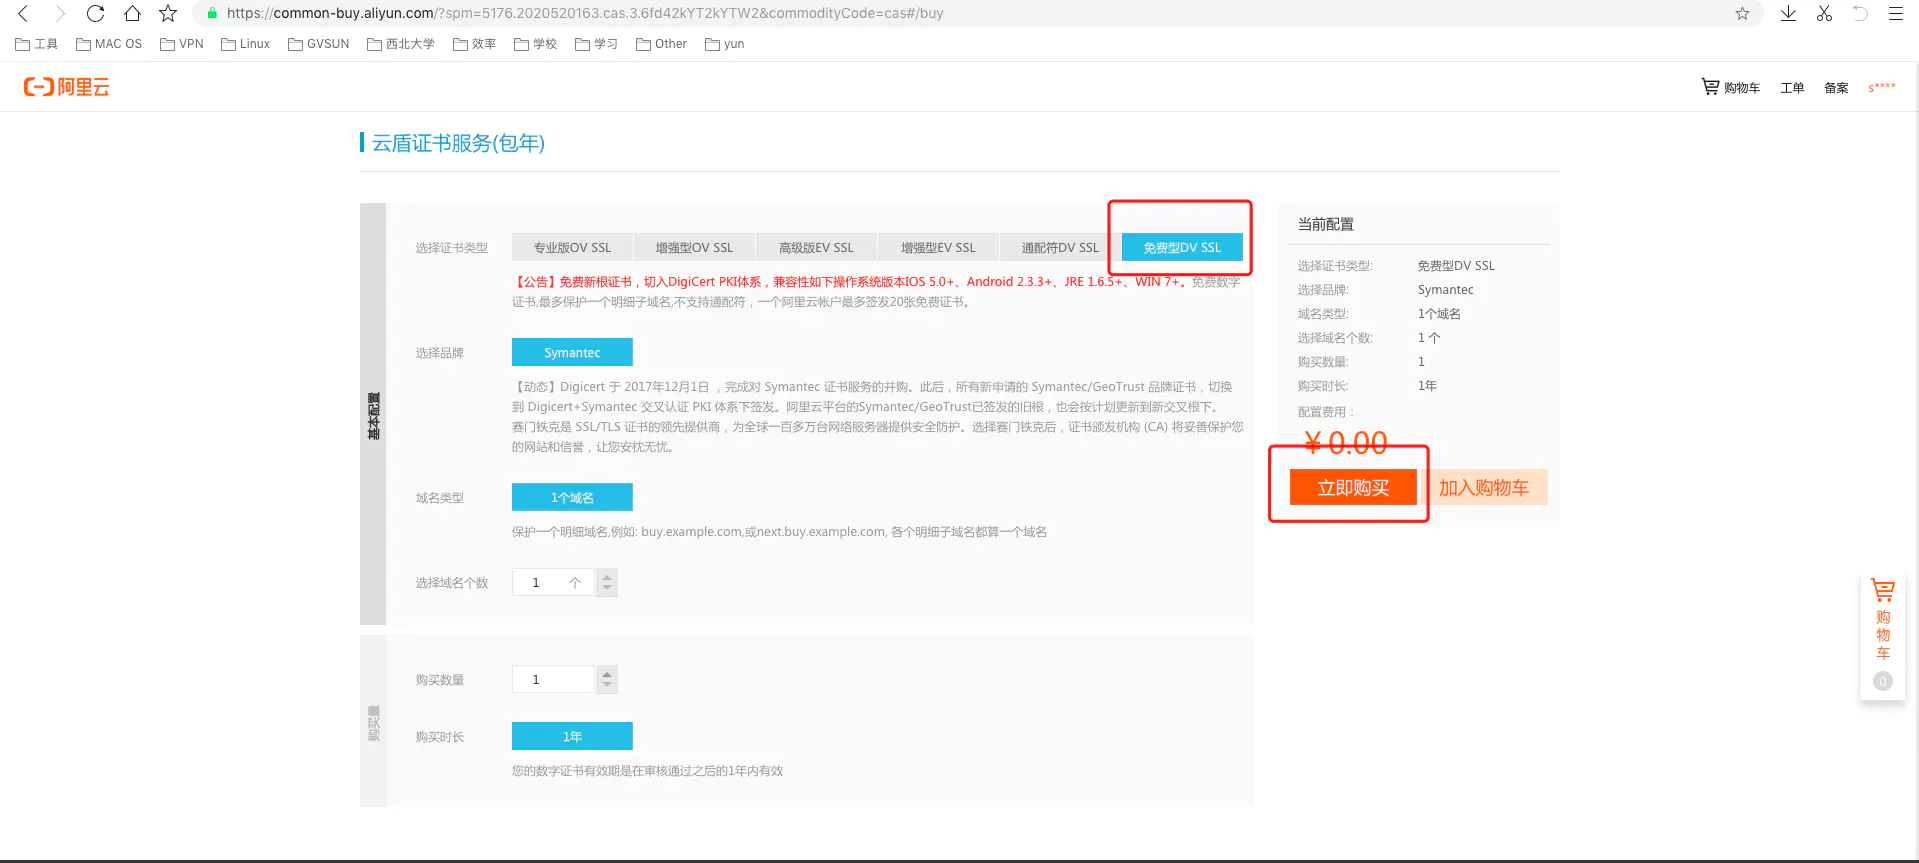Screen dimensions: 1919x863
Task: Click the ¥0.00 configuration price
Action: click(1346, 442)
